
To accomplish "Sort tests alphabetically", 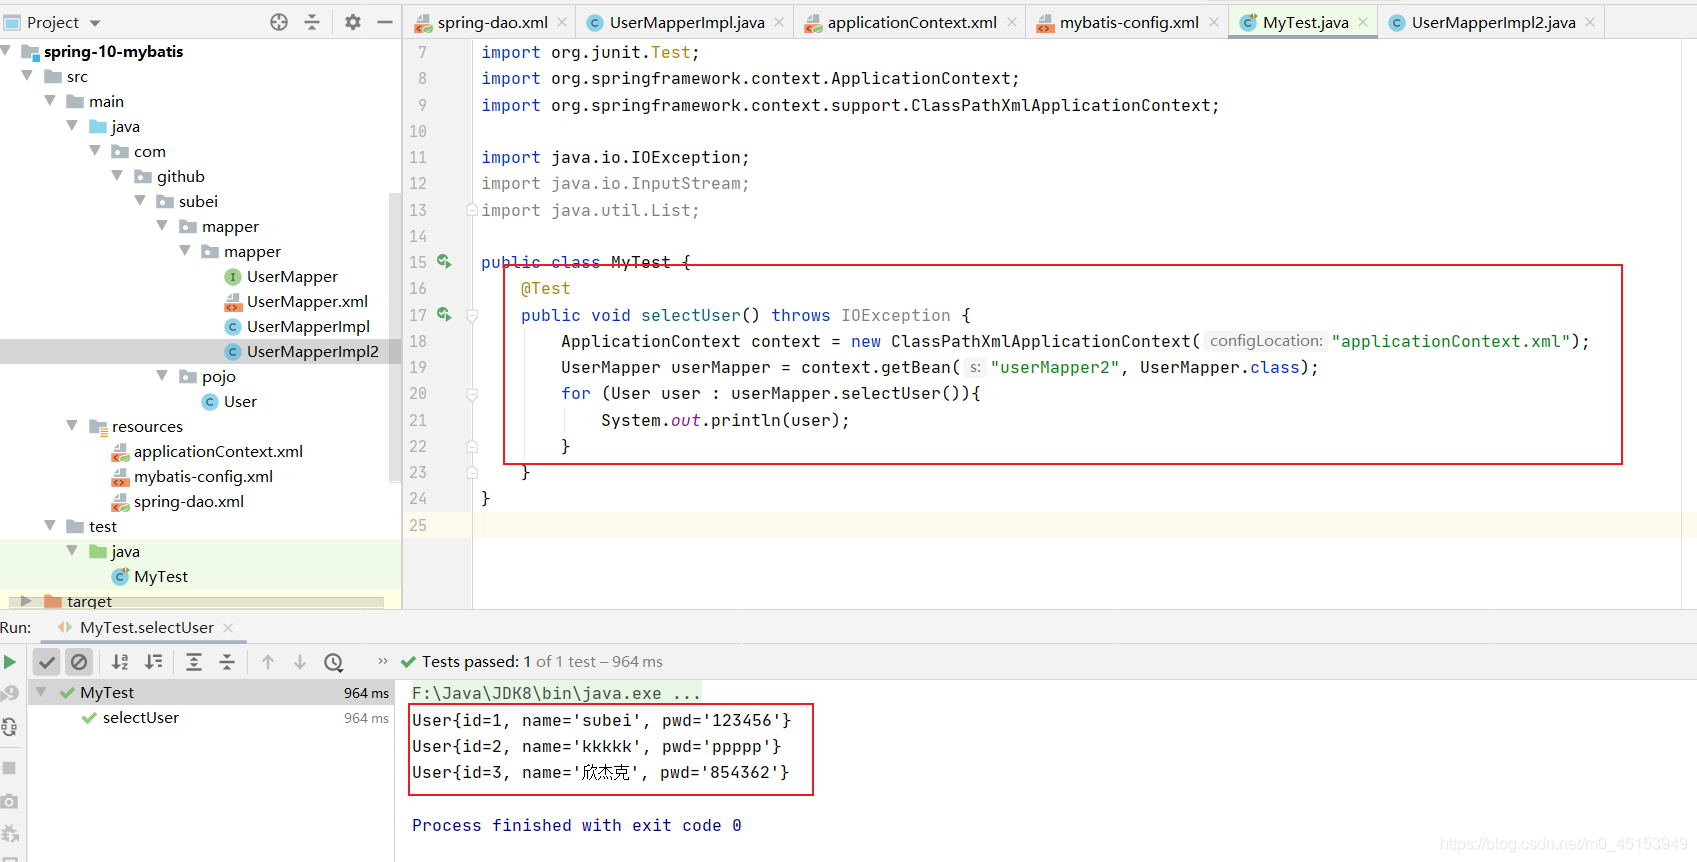I will 120,662.
